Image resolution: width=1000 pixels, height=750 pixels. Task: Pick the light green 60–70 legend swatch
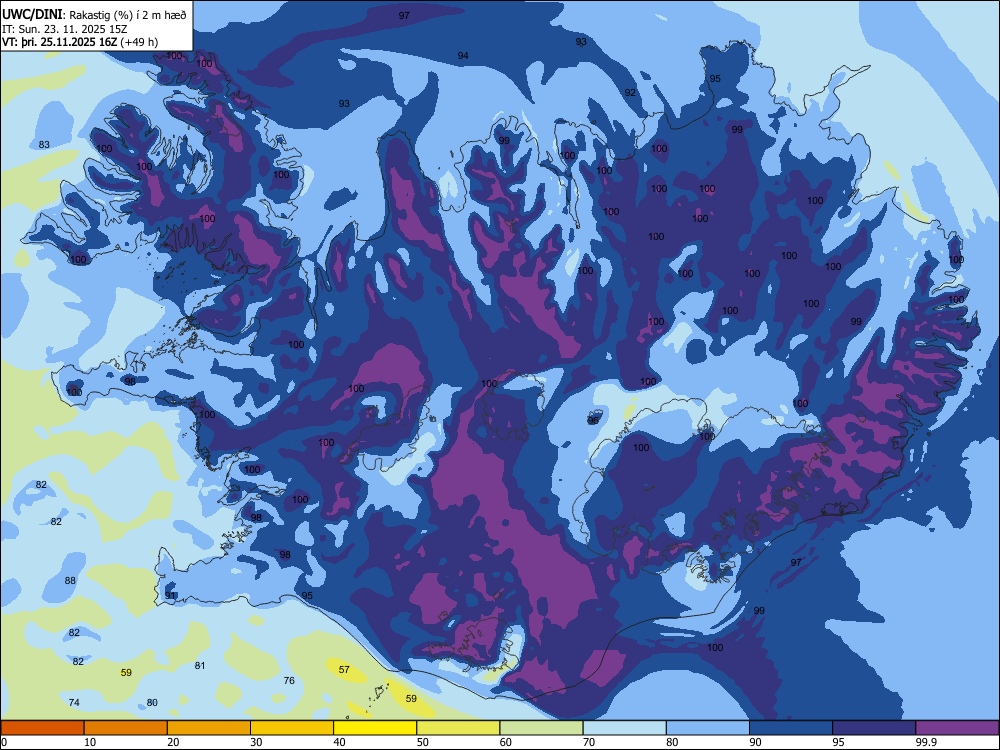[x=541, y=728]
